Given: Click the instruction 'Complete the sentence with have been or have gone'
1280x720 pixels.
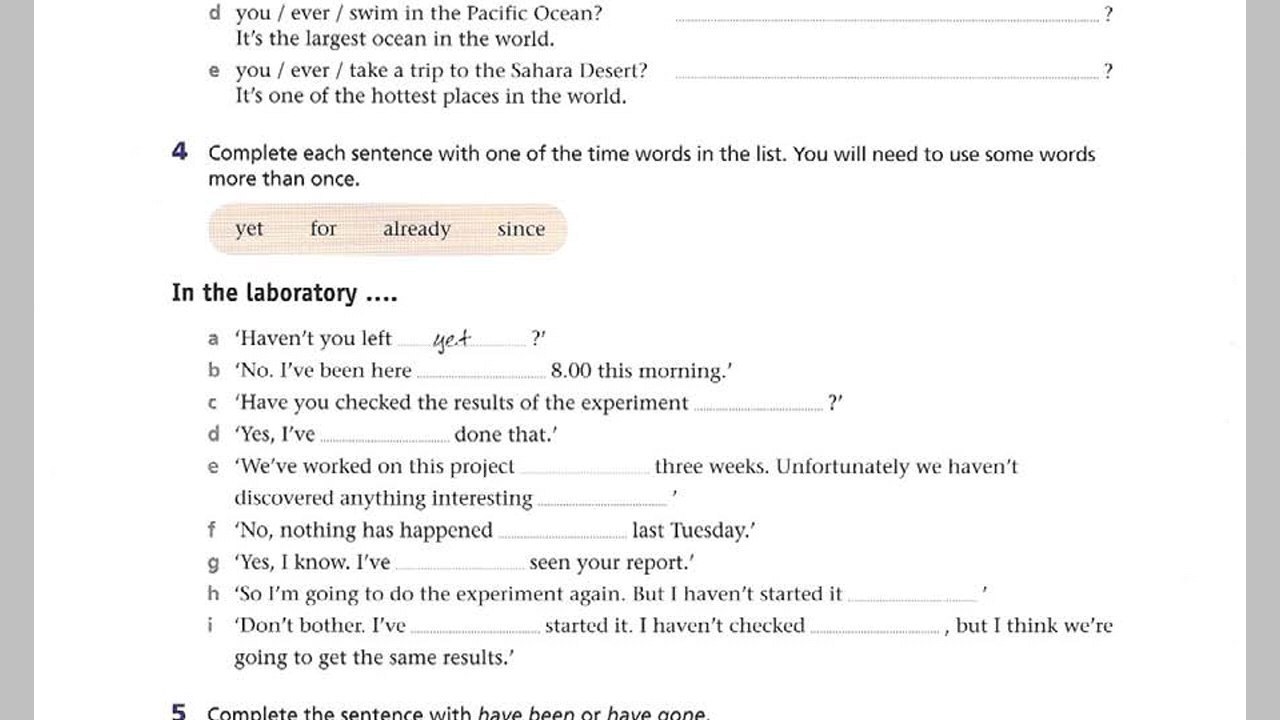Looking at the screenshot, I should 457,713.
